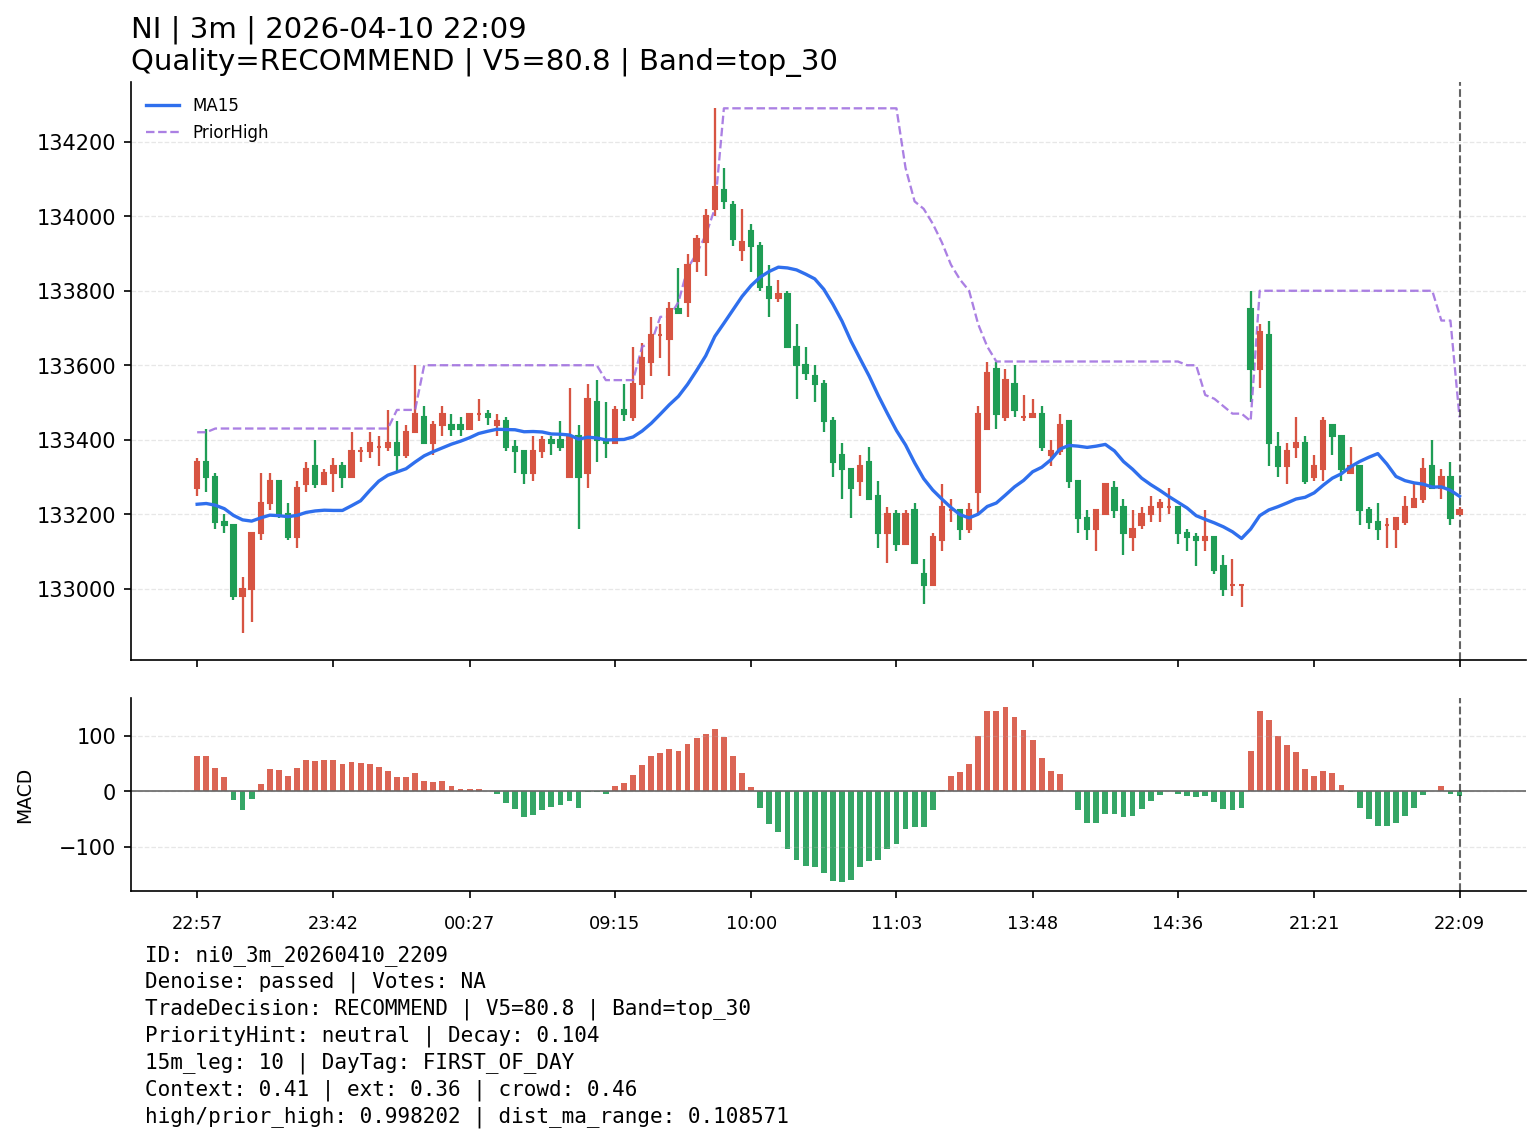Click the 09:15 time axis label
Viewport: 1540px width, 1143px height.
pos(614,923)
